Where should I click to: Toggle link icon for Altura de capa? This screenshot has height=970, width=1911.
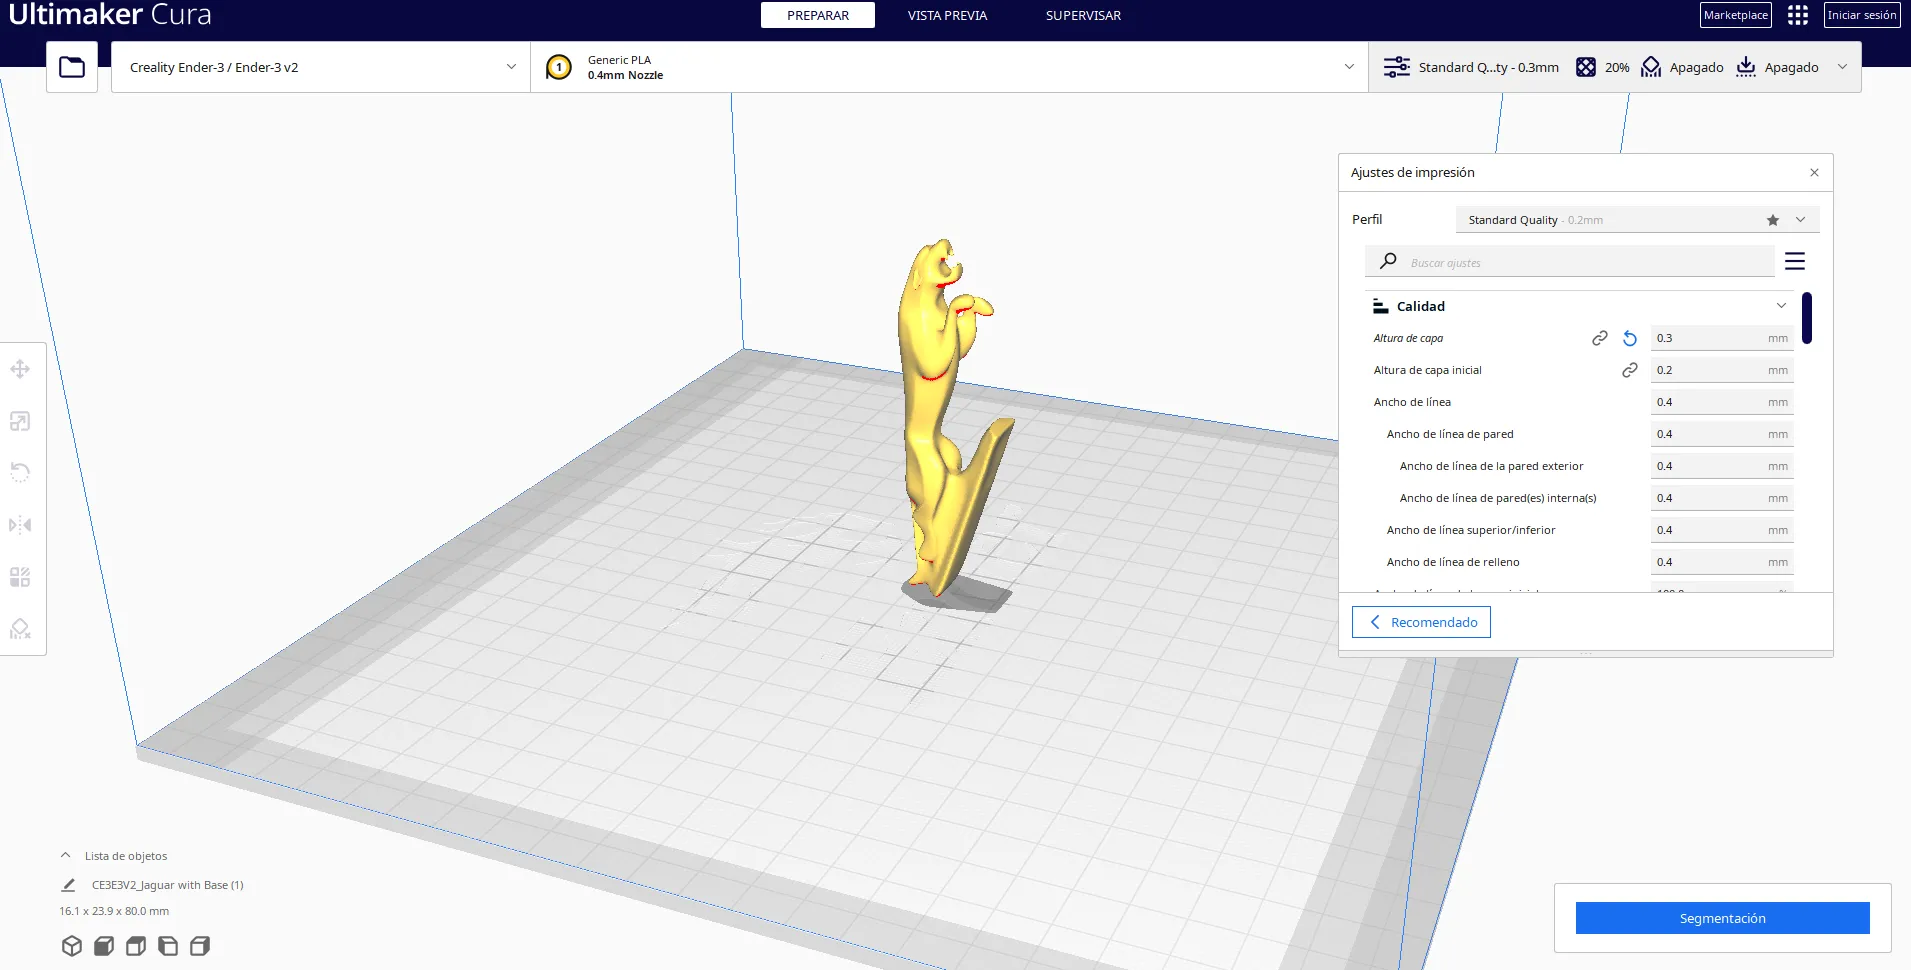[x=1600, y=338]
